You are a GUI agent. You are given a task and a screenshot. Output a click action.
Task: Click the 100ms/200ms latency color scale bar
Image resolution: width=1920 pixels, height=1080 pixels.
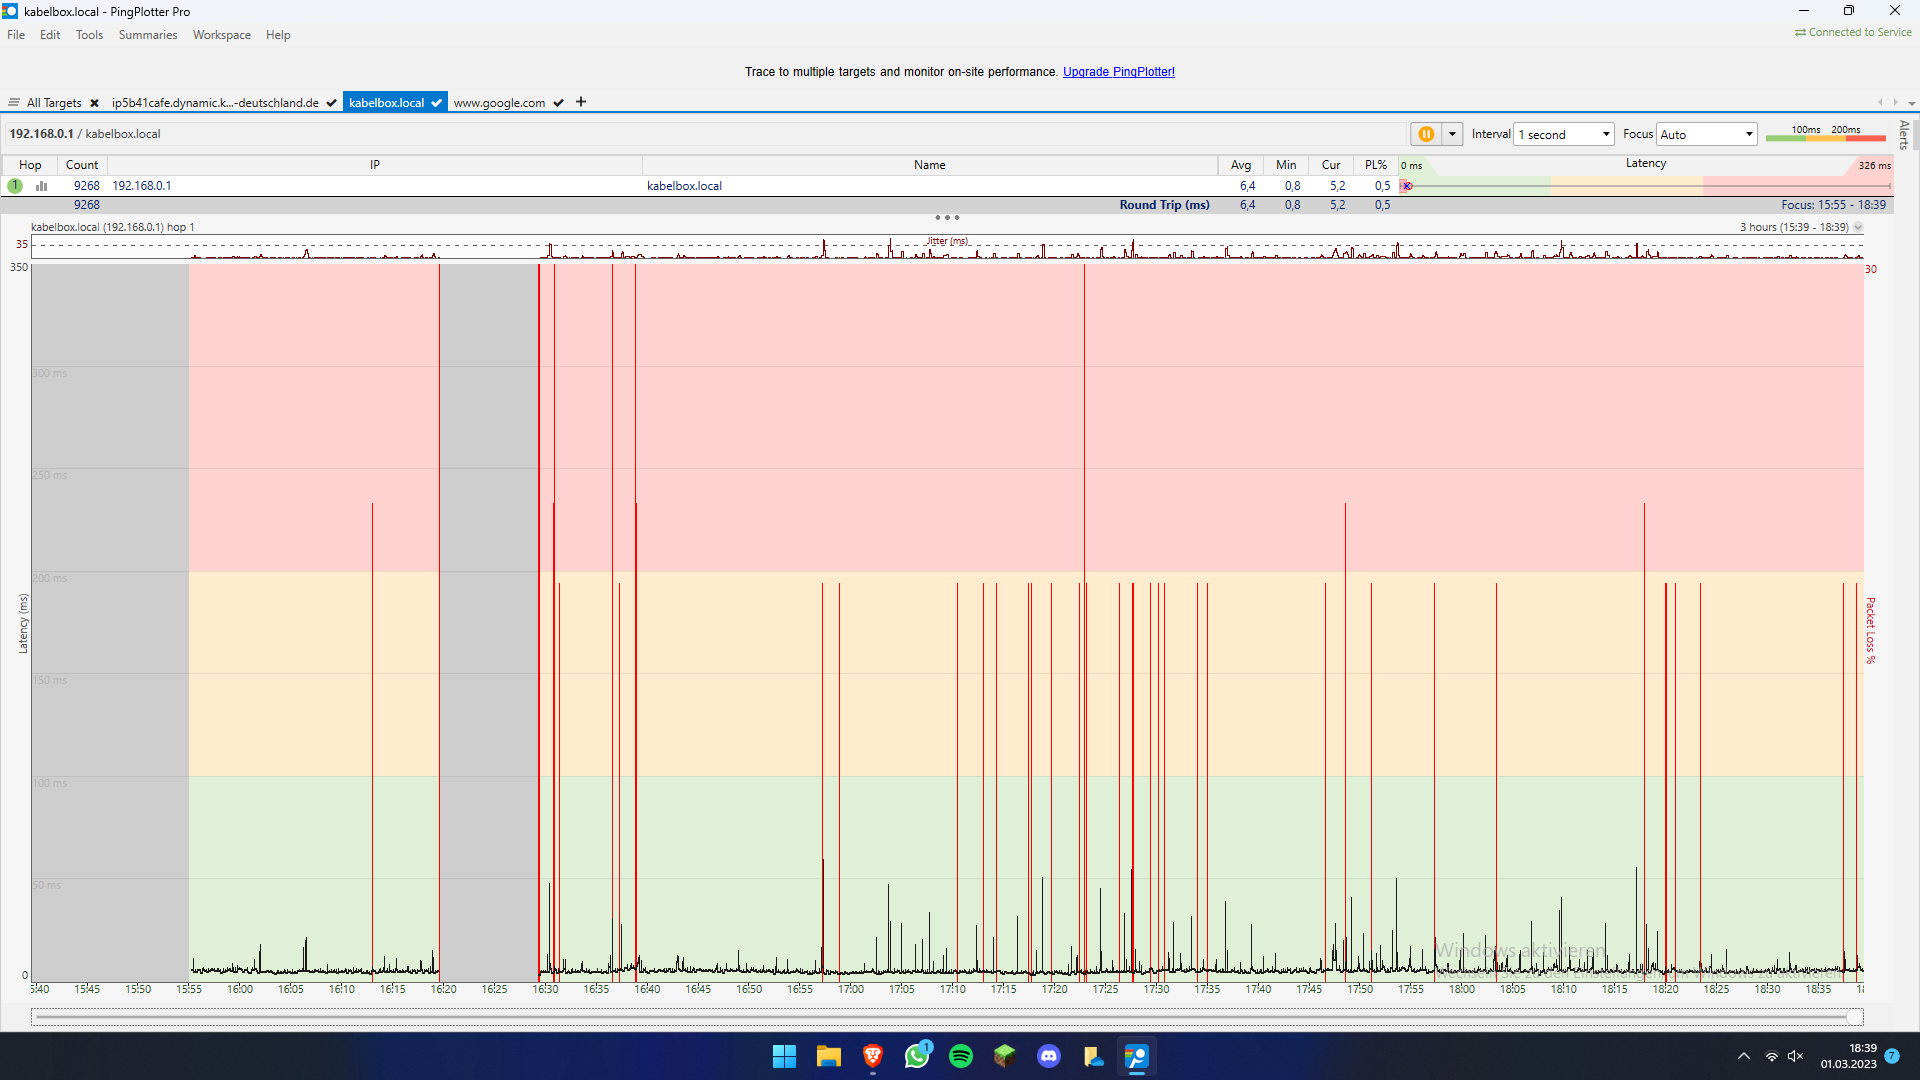point(1825,136)
